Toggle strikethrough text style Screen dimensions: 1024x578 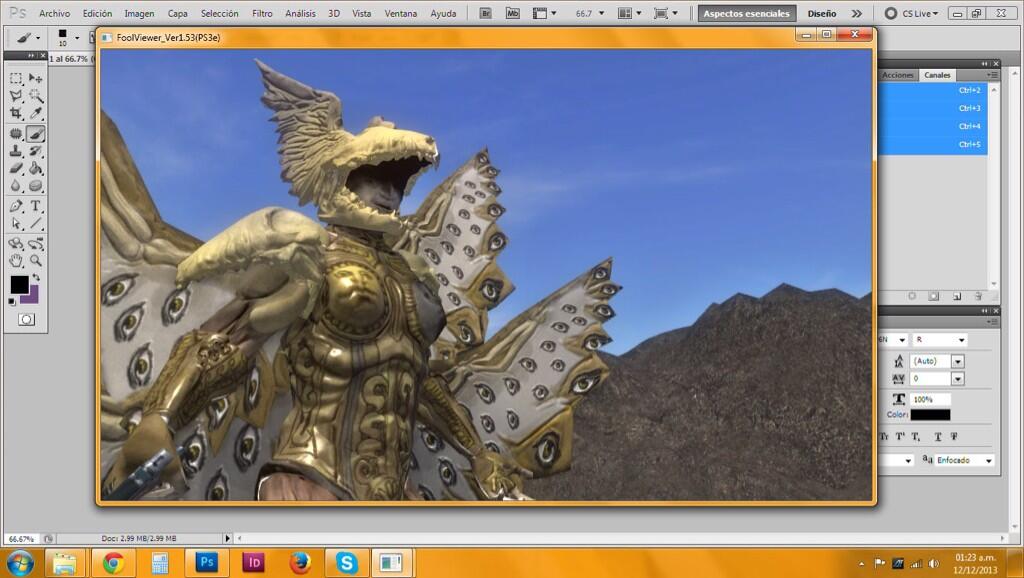tap(954, 436)
